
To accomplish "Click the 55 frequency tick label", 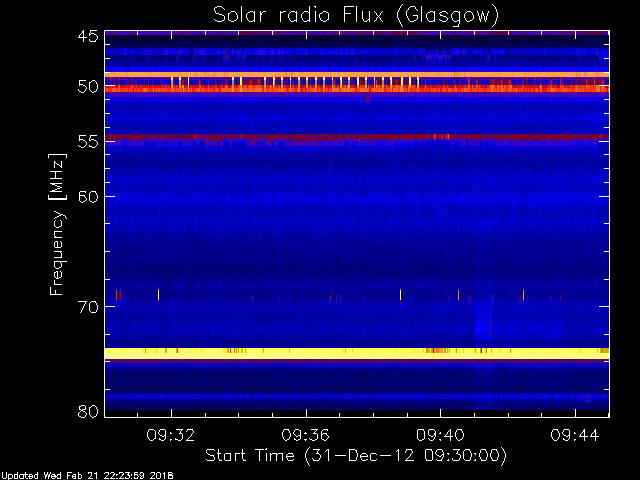I will (88, 142).
